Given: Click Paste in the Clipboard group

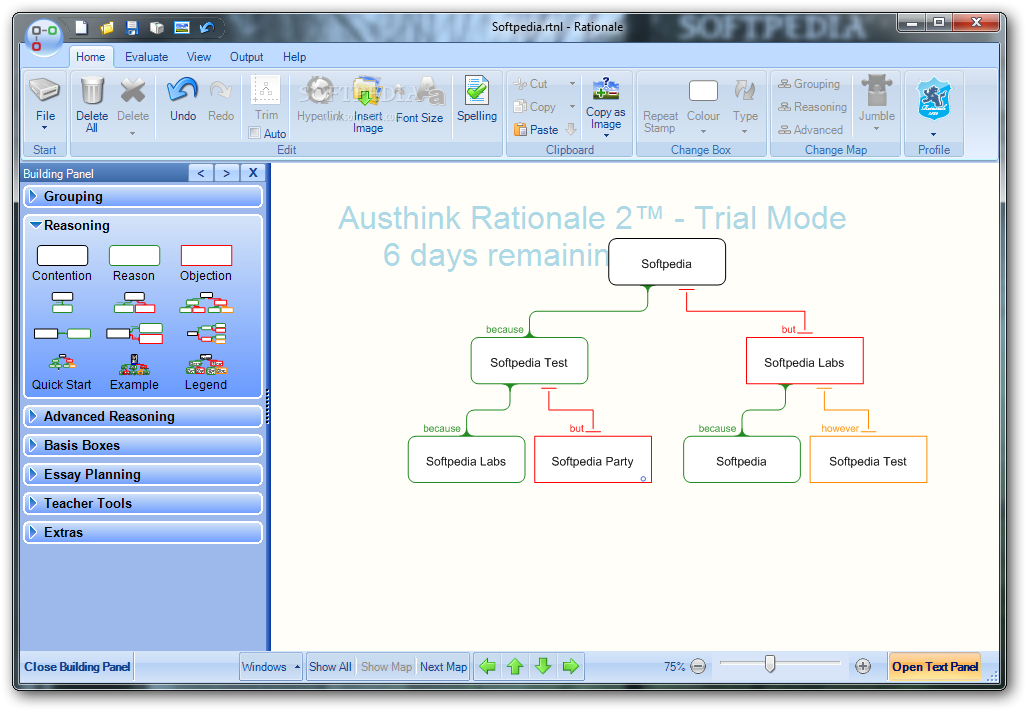Looking at the screenshot, I should coord(536,130).
